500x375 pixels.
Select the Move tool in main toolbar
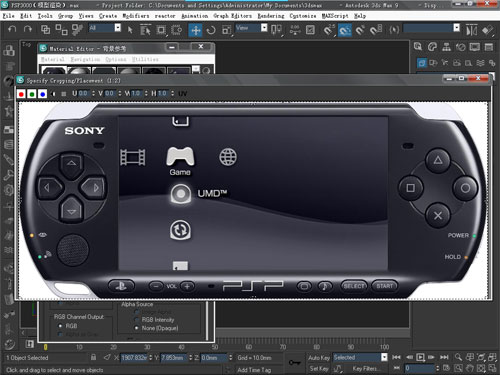(195, 30)
